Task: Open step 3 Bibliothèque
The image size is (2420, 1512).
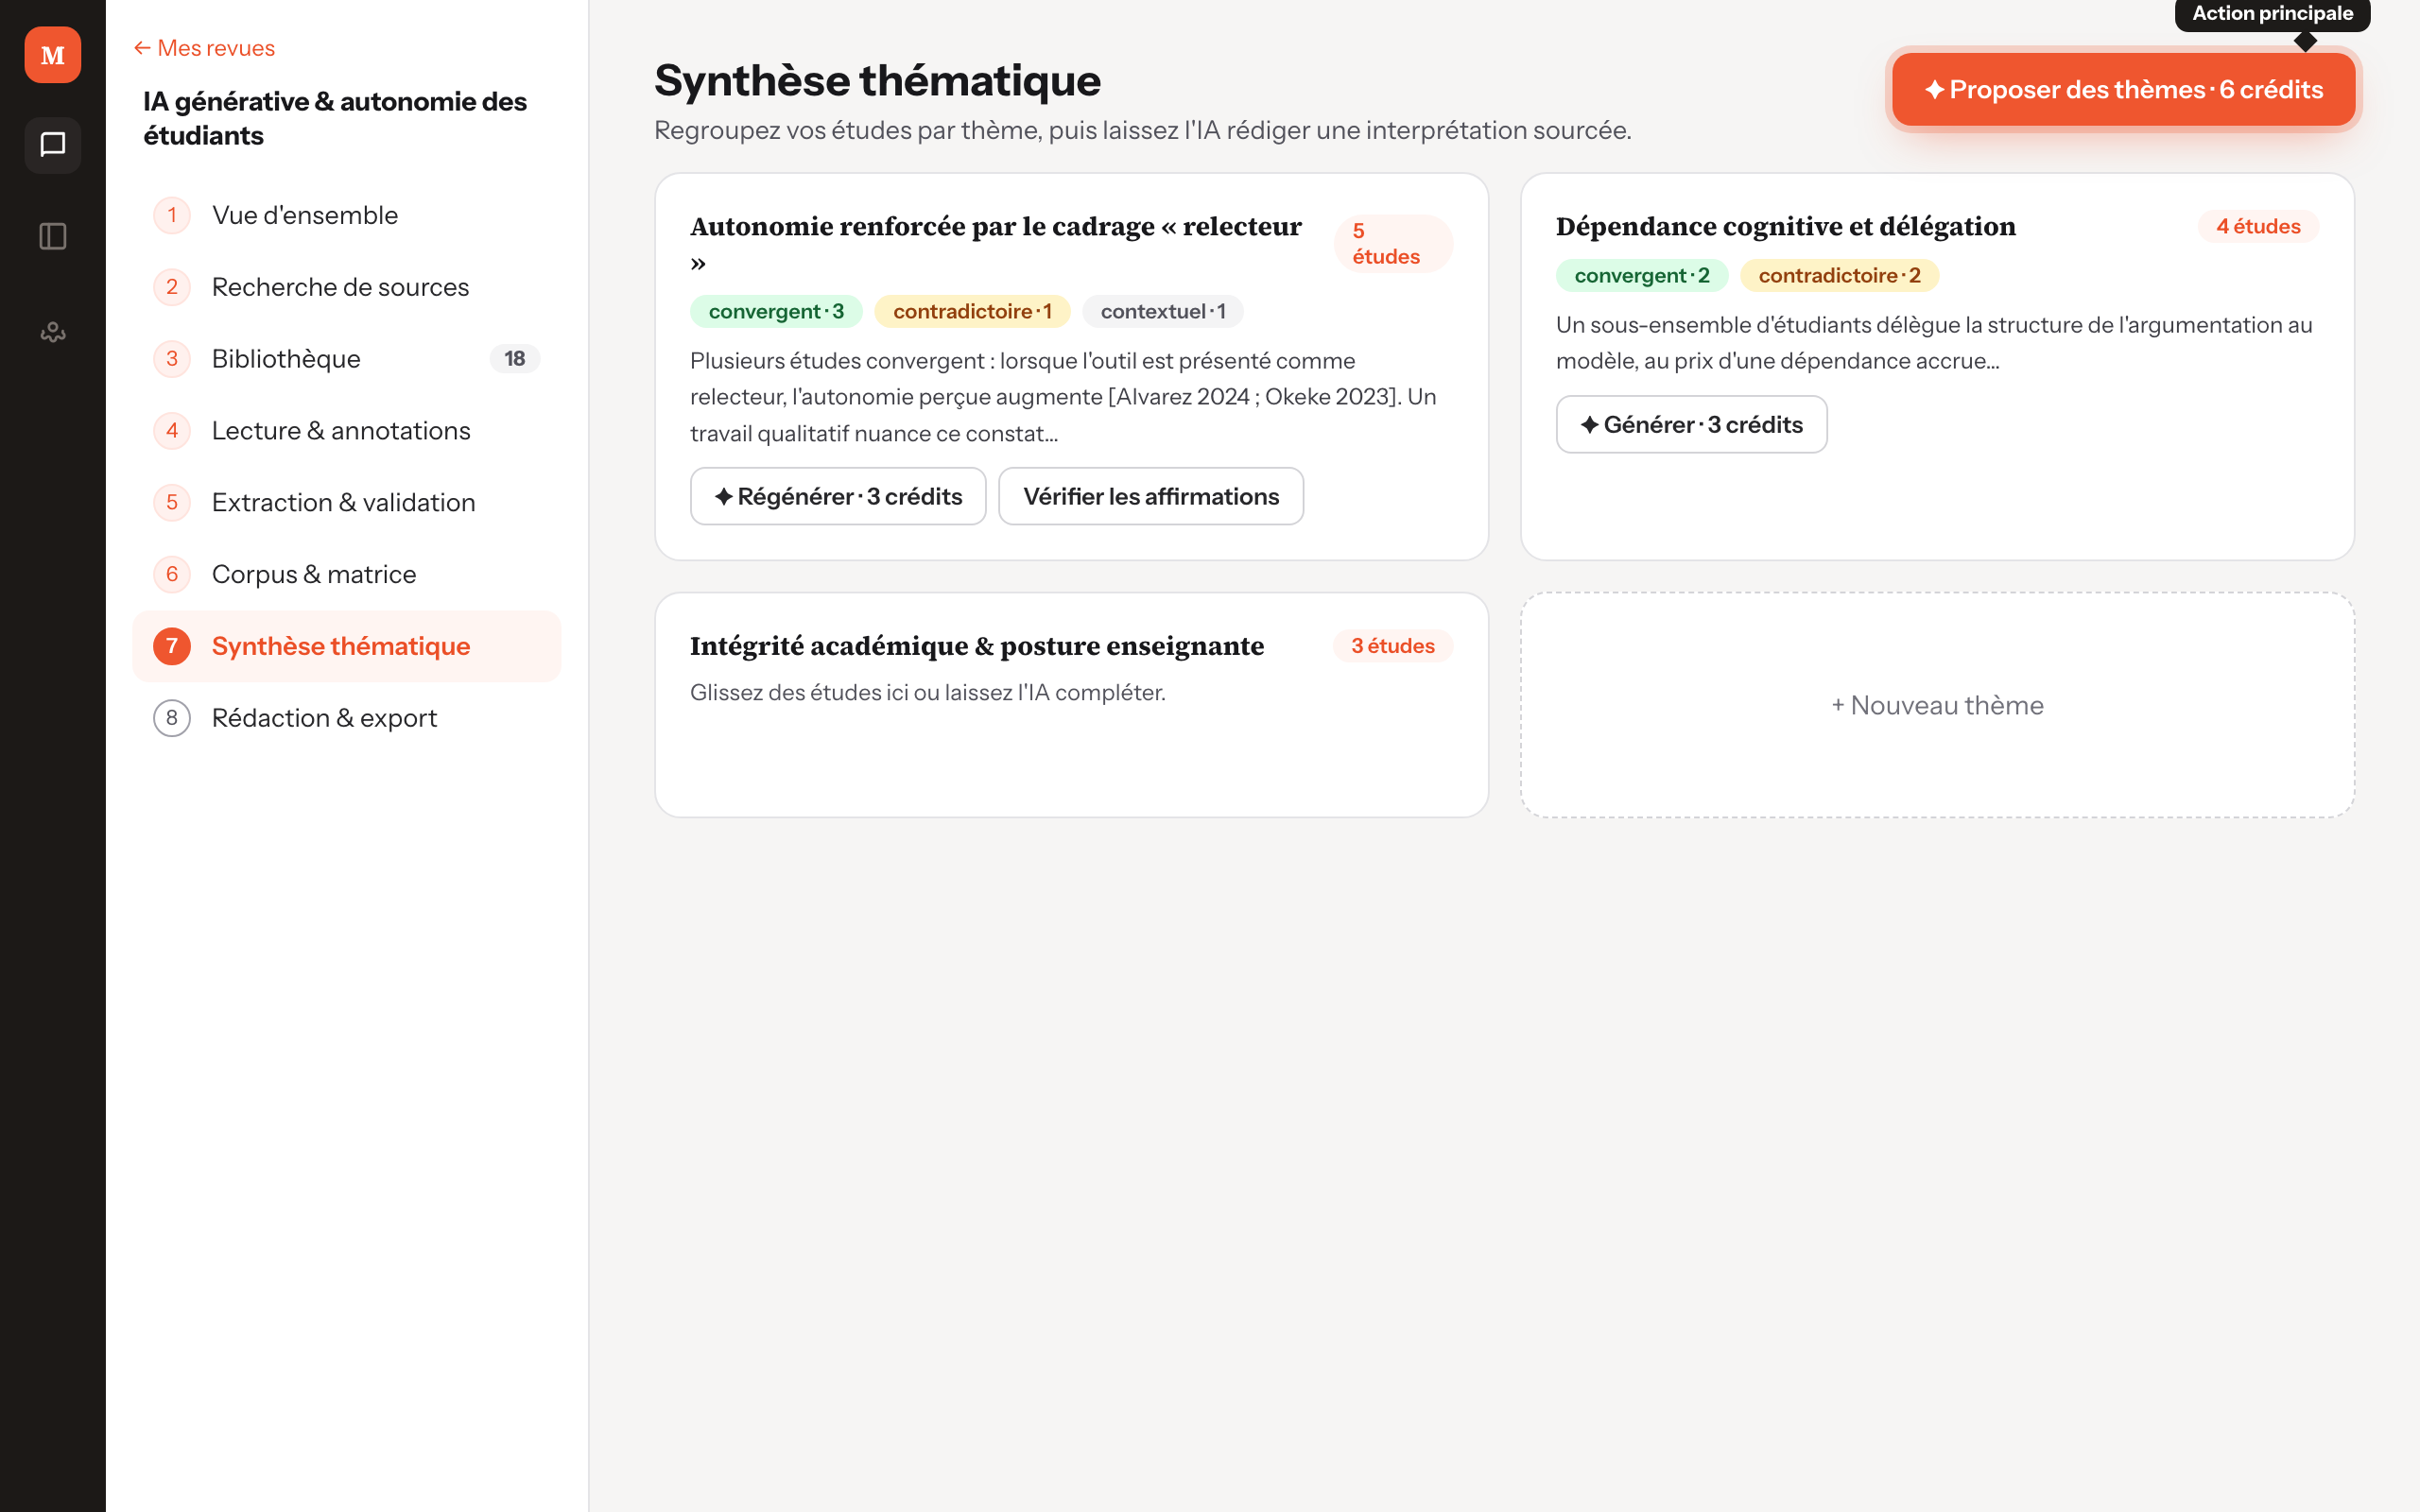Action: pos(347,359)
